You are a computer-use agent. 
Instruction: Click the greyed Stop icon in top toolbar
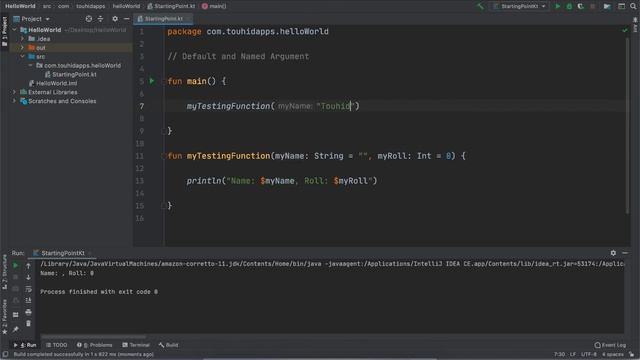click(593, 6)
